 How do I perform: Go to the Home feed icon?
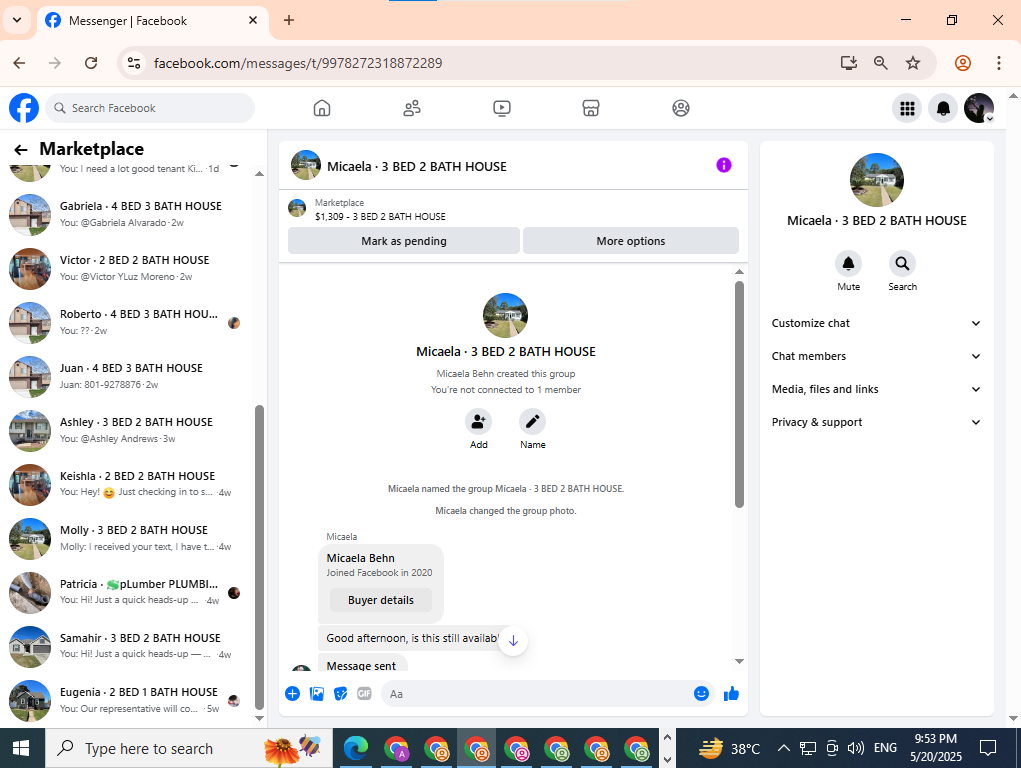[322, 108]
